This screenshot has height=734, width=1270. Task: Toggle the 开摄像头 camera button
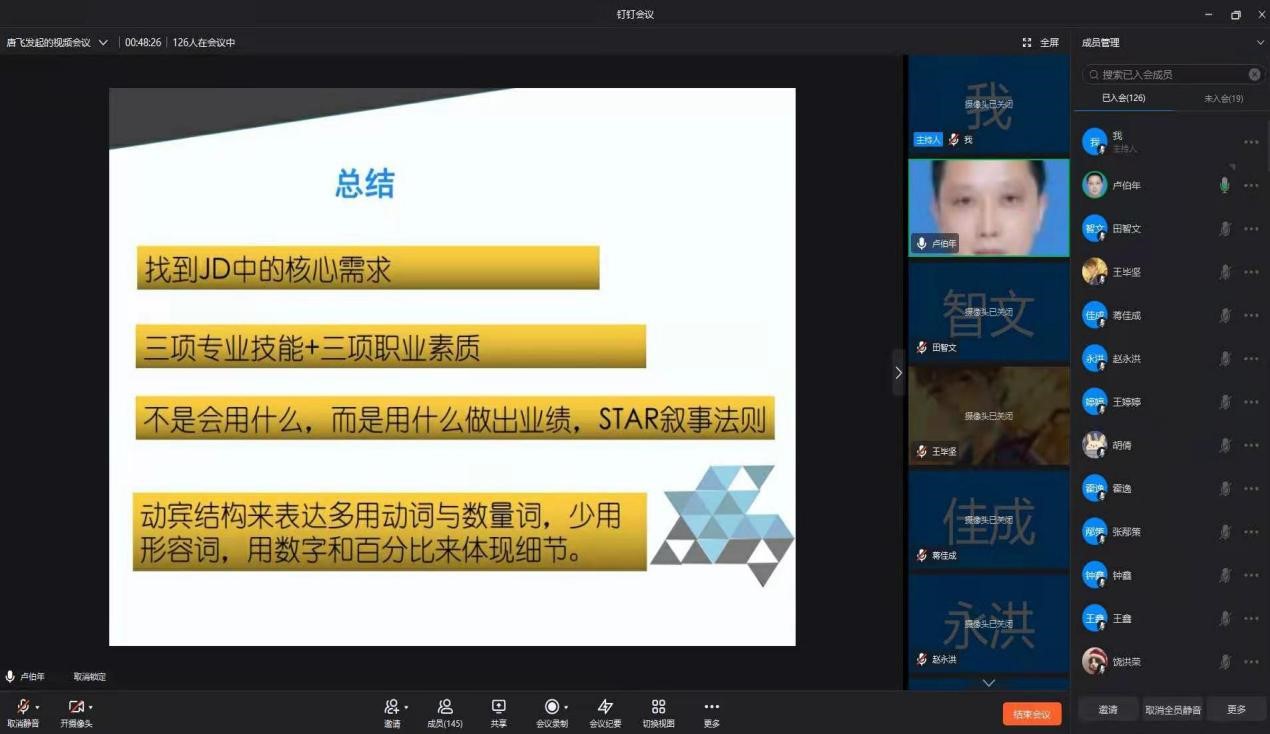click(75, 707)
